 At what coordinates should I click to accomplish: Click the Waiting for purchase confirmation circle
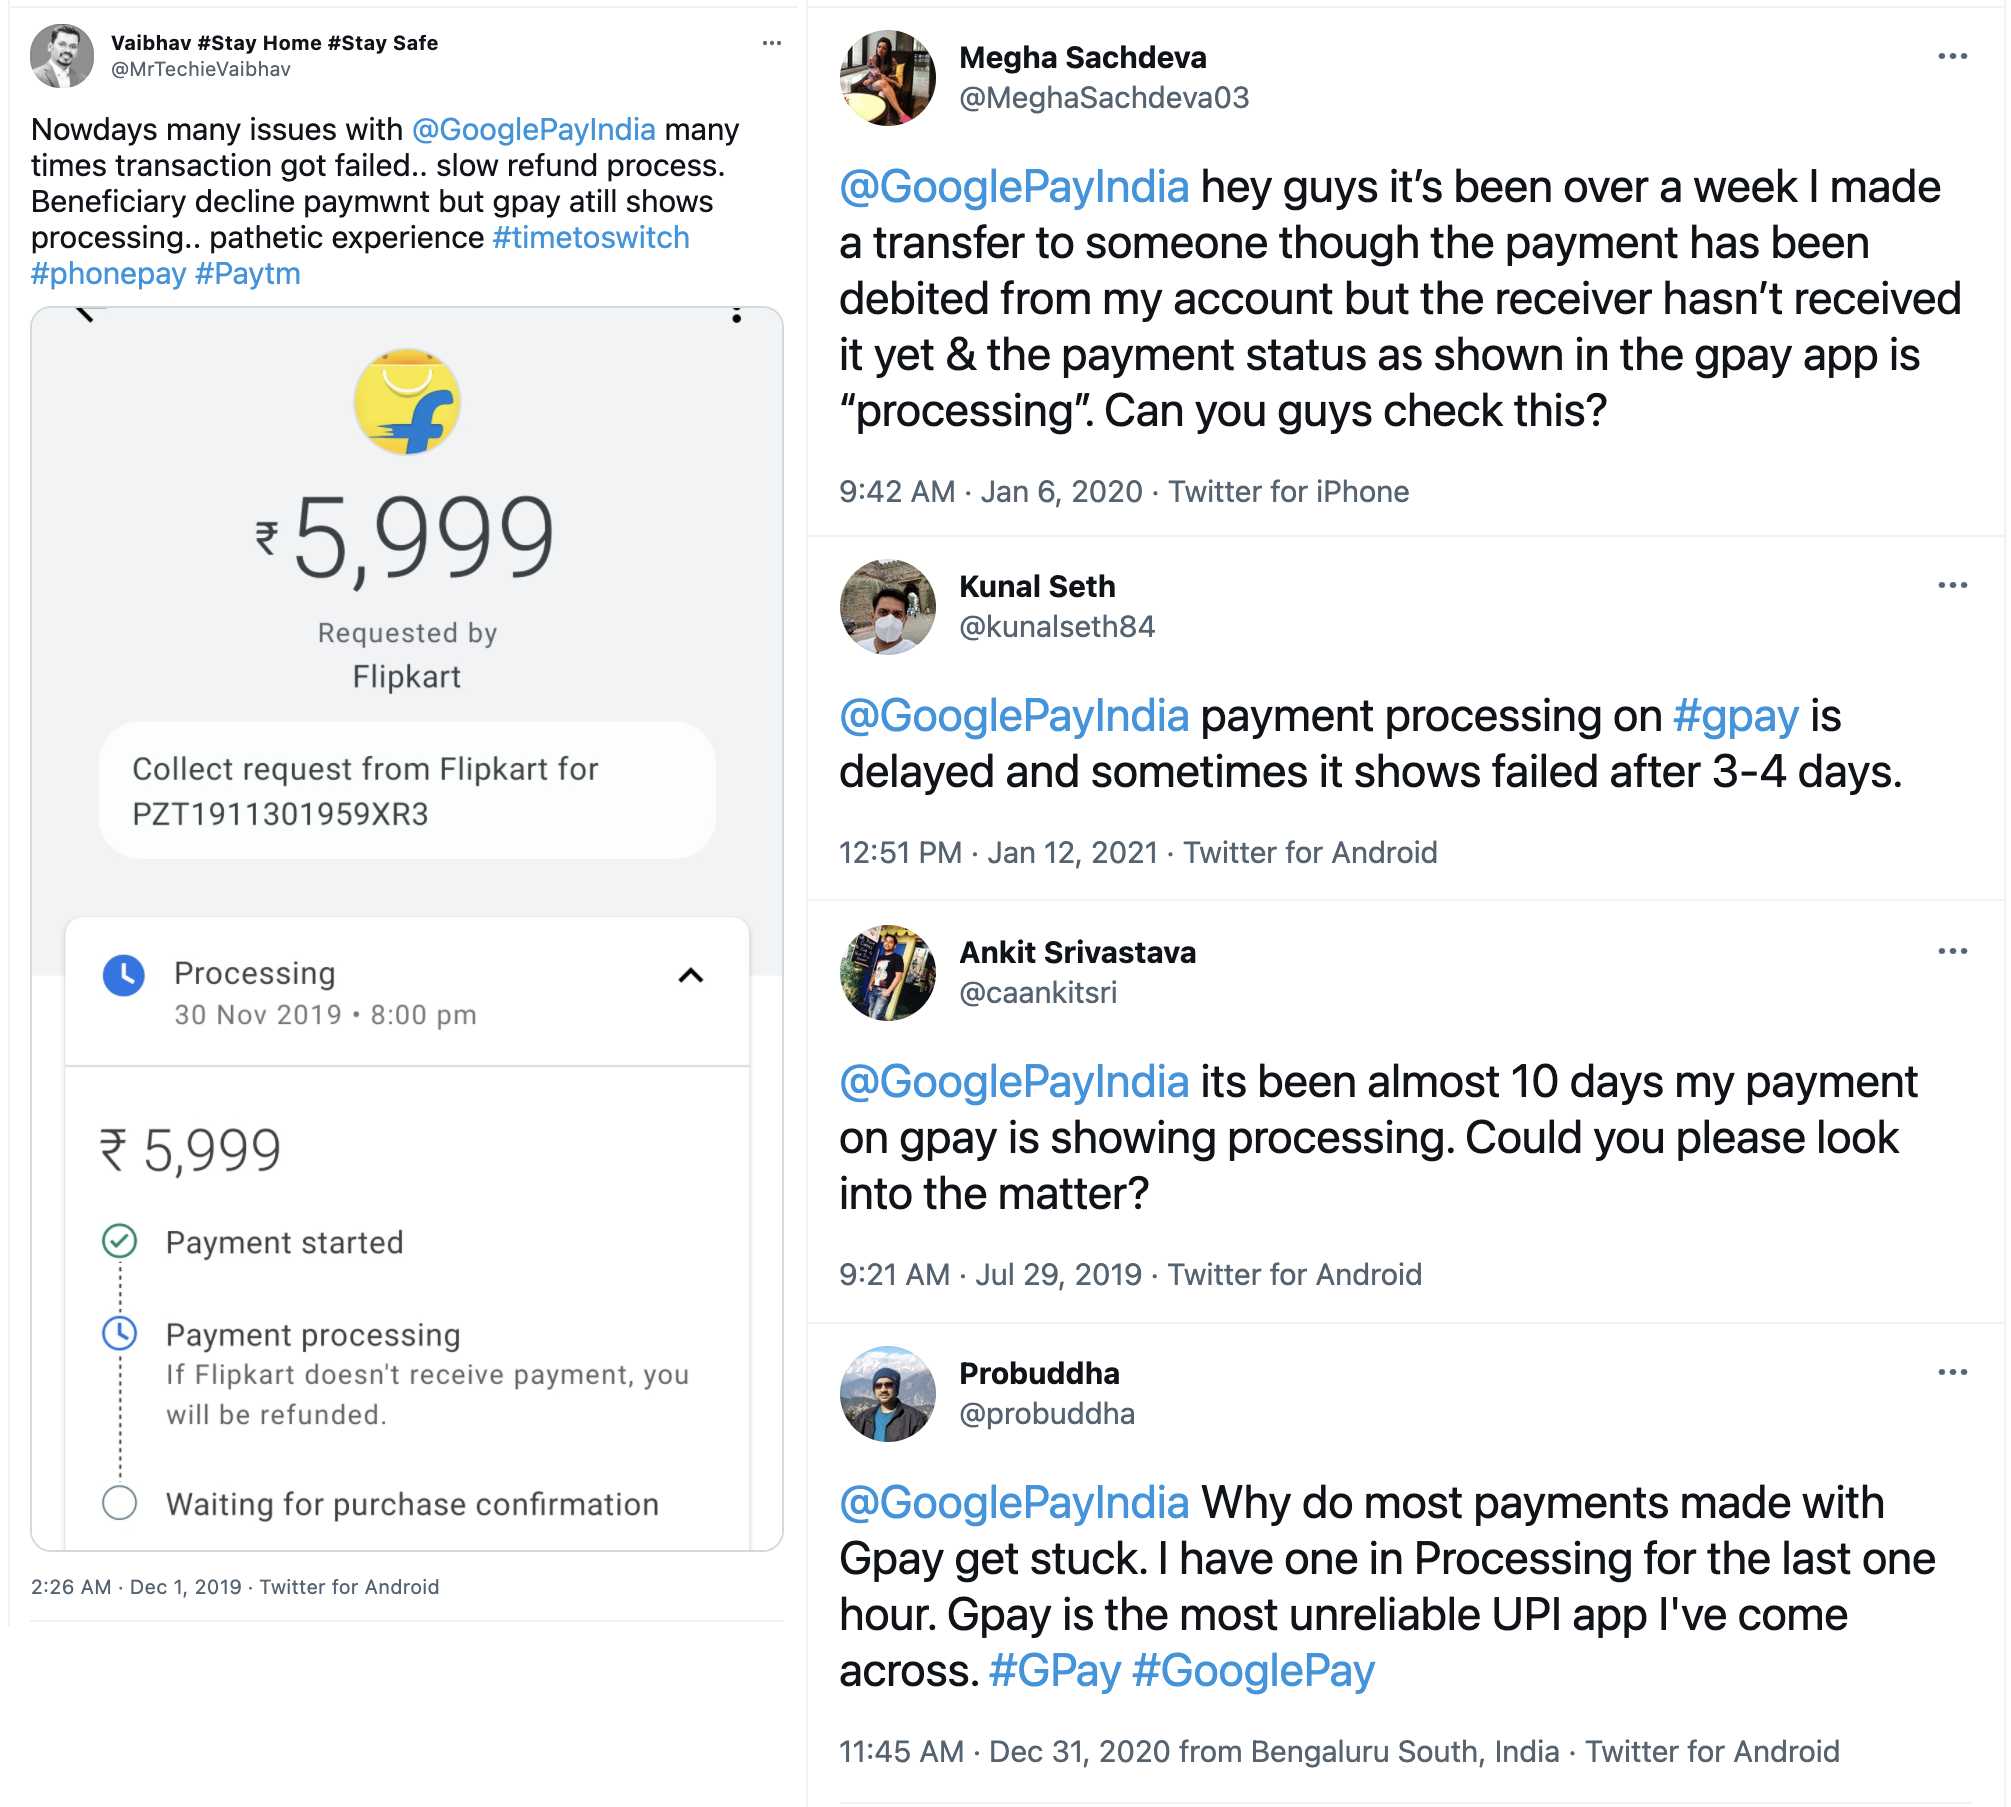coord(120,1502)
